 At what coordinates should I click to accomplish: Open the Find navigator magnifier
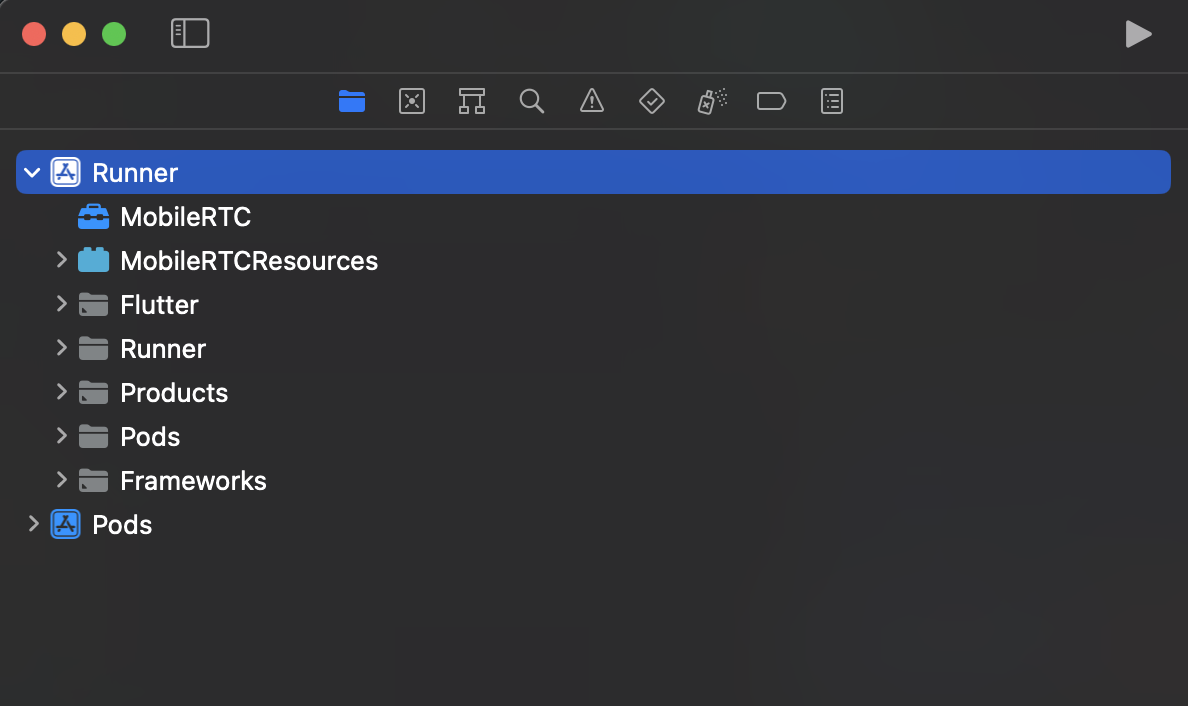pyautogui.click(x=532, y=101)
